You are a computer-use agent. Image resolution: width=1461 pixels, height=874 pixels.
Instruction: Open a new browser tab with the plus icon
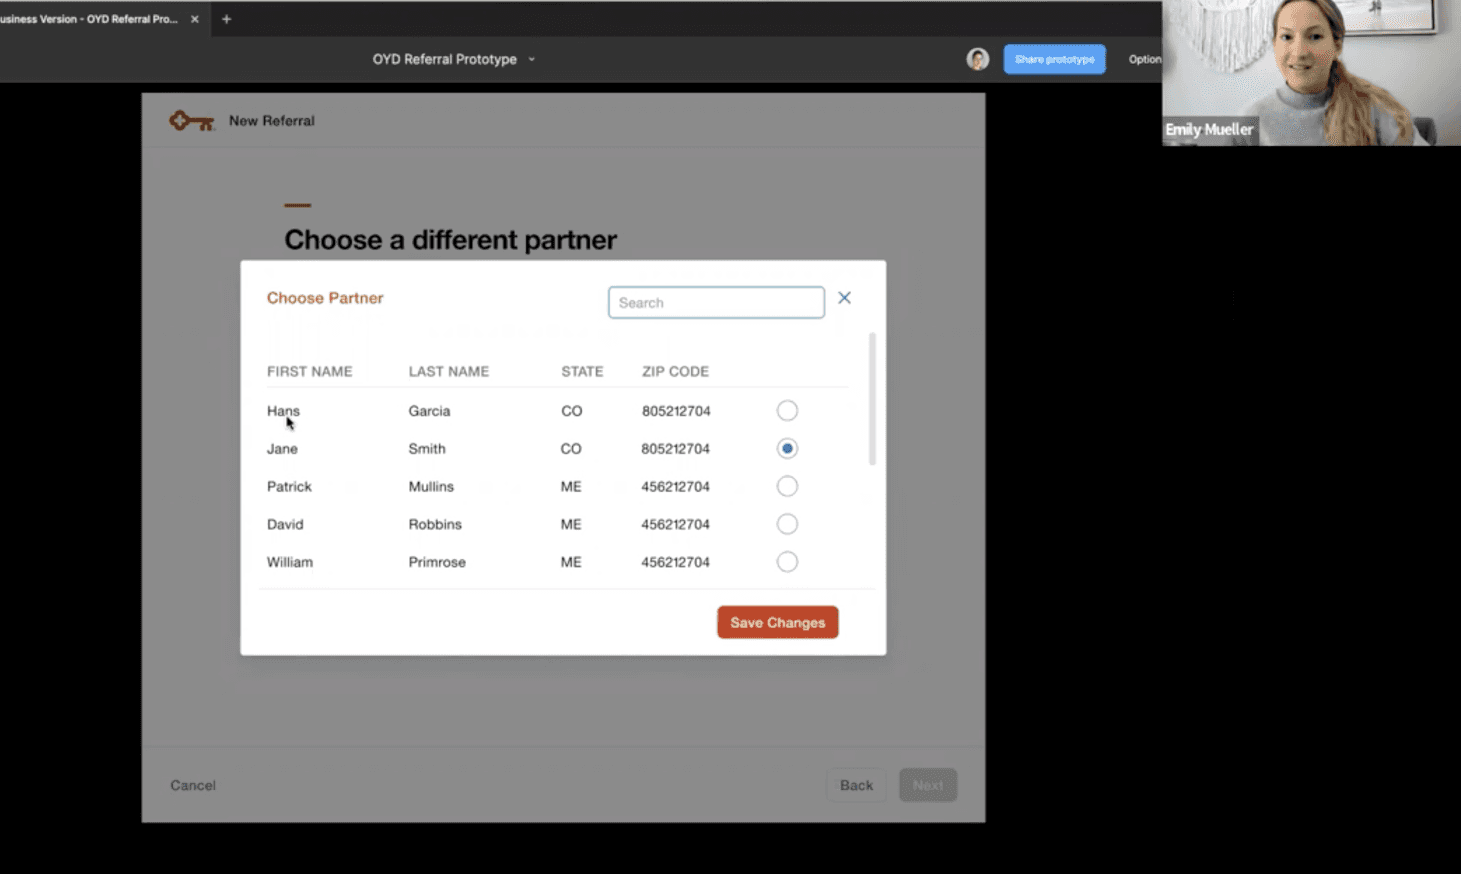click(x=226, y=18)
